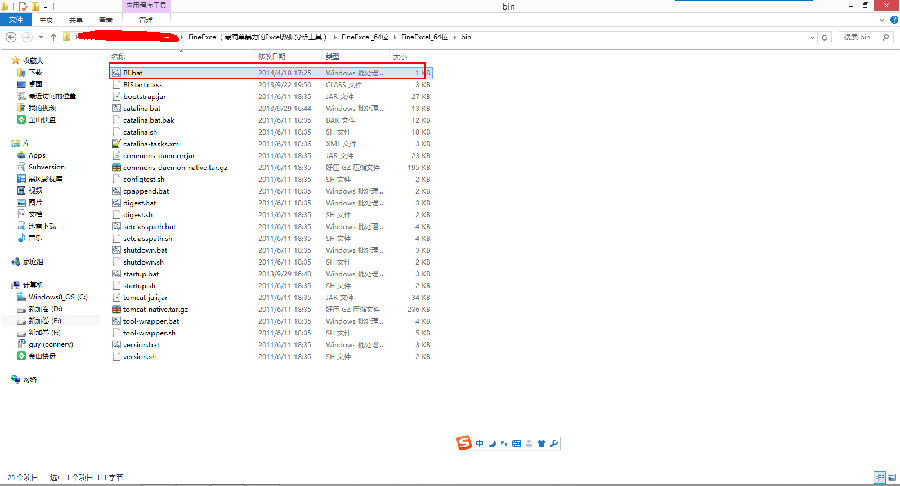The height and width of the screenshot is (486, 900).
Task: Open the recent locations dropdown arrow
Action: point(39,38)
